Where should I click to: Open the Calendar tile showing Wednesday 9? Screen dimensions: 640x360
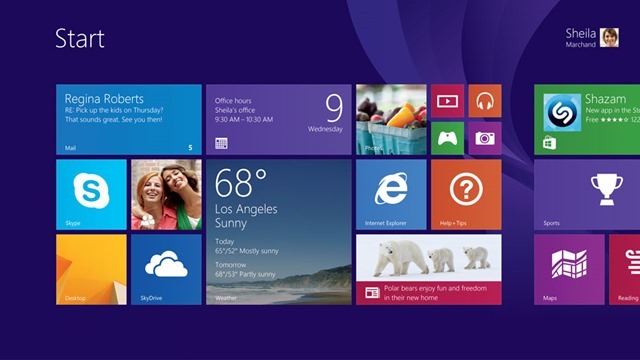pos(278,120)
